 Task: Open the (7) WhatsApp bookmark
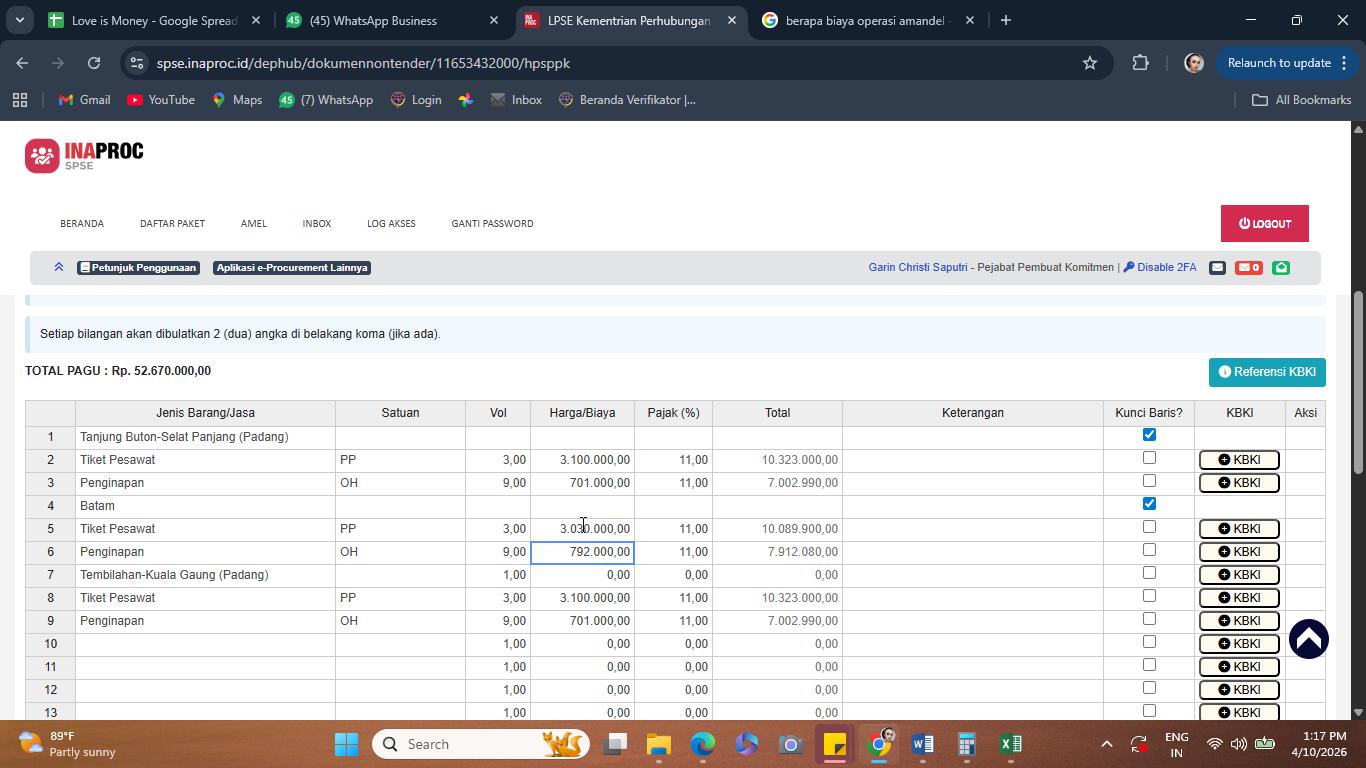[326, 100]
